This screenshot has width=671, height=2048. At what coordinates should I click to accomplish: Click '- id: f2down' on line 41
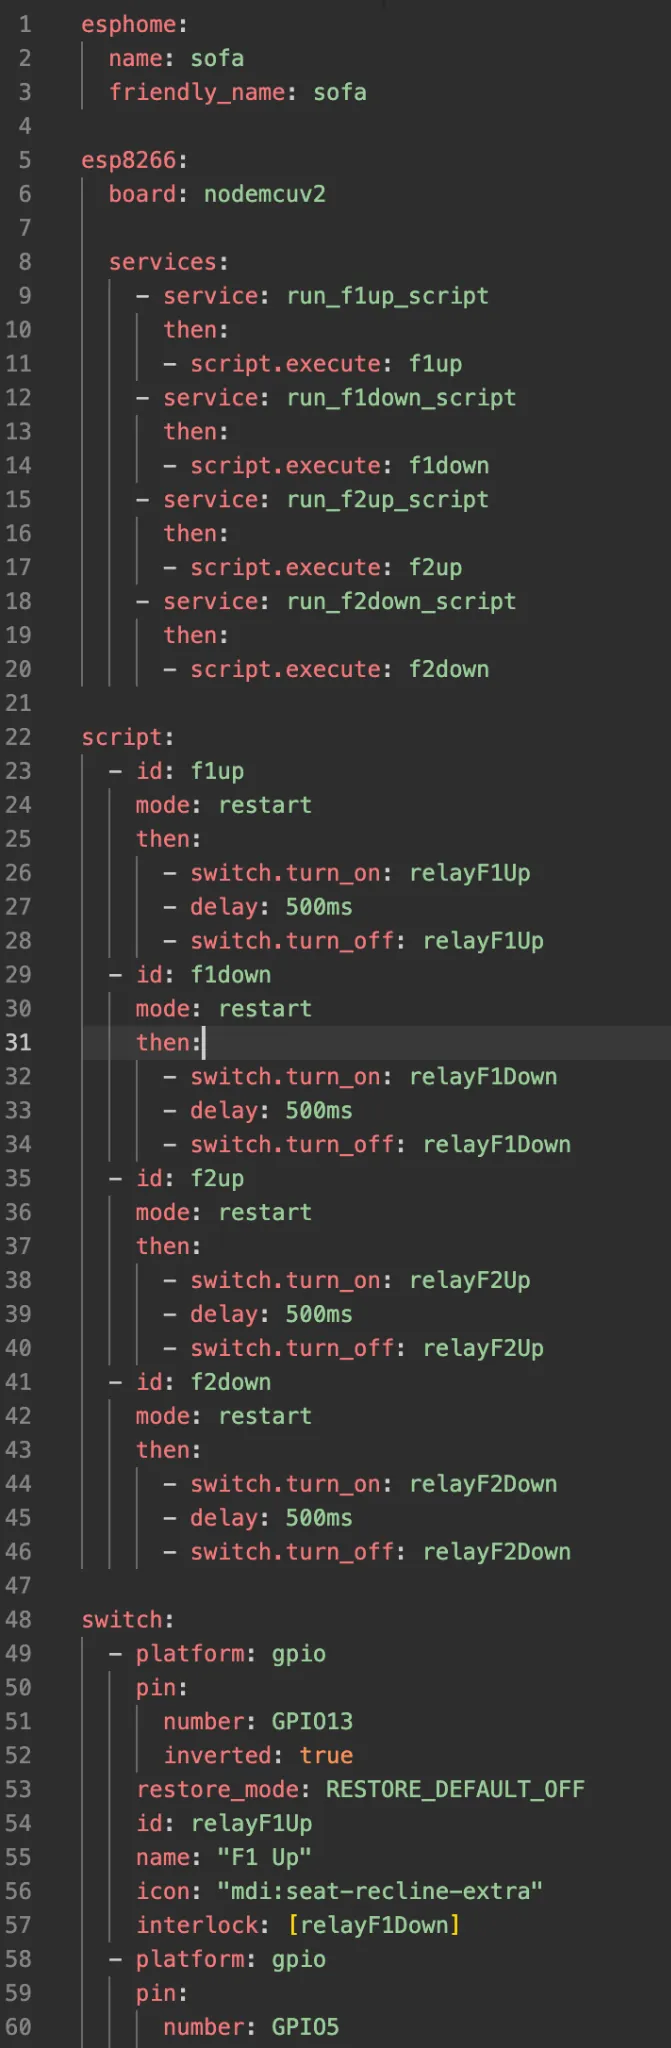tap(190, 1384)
